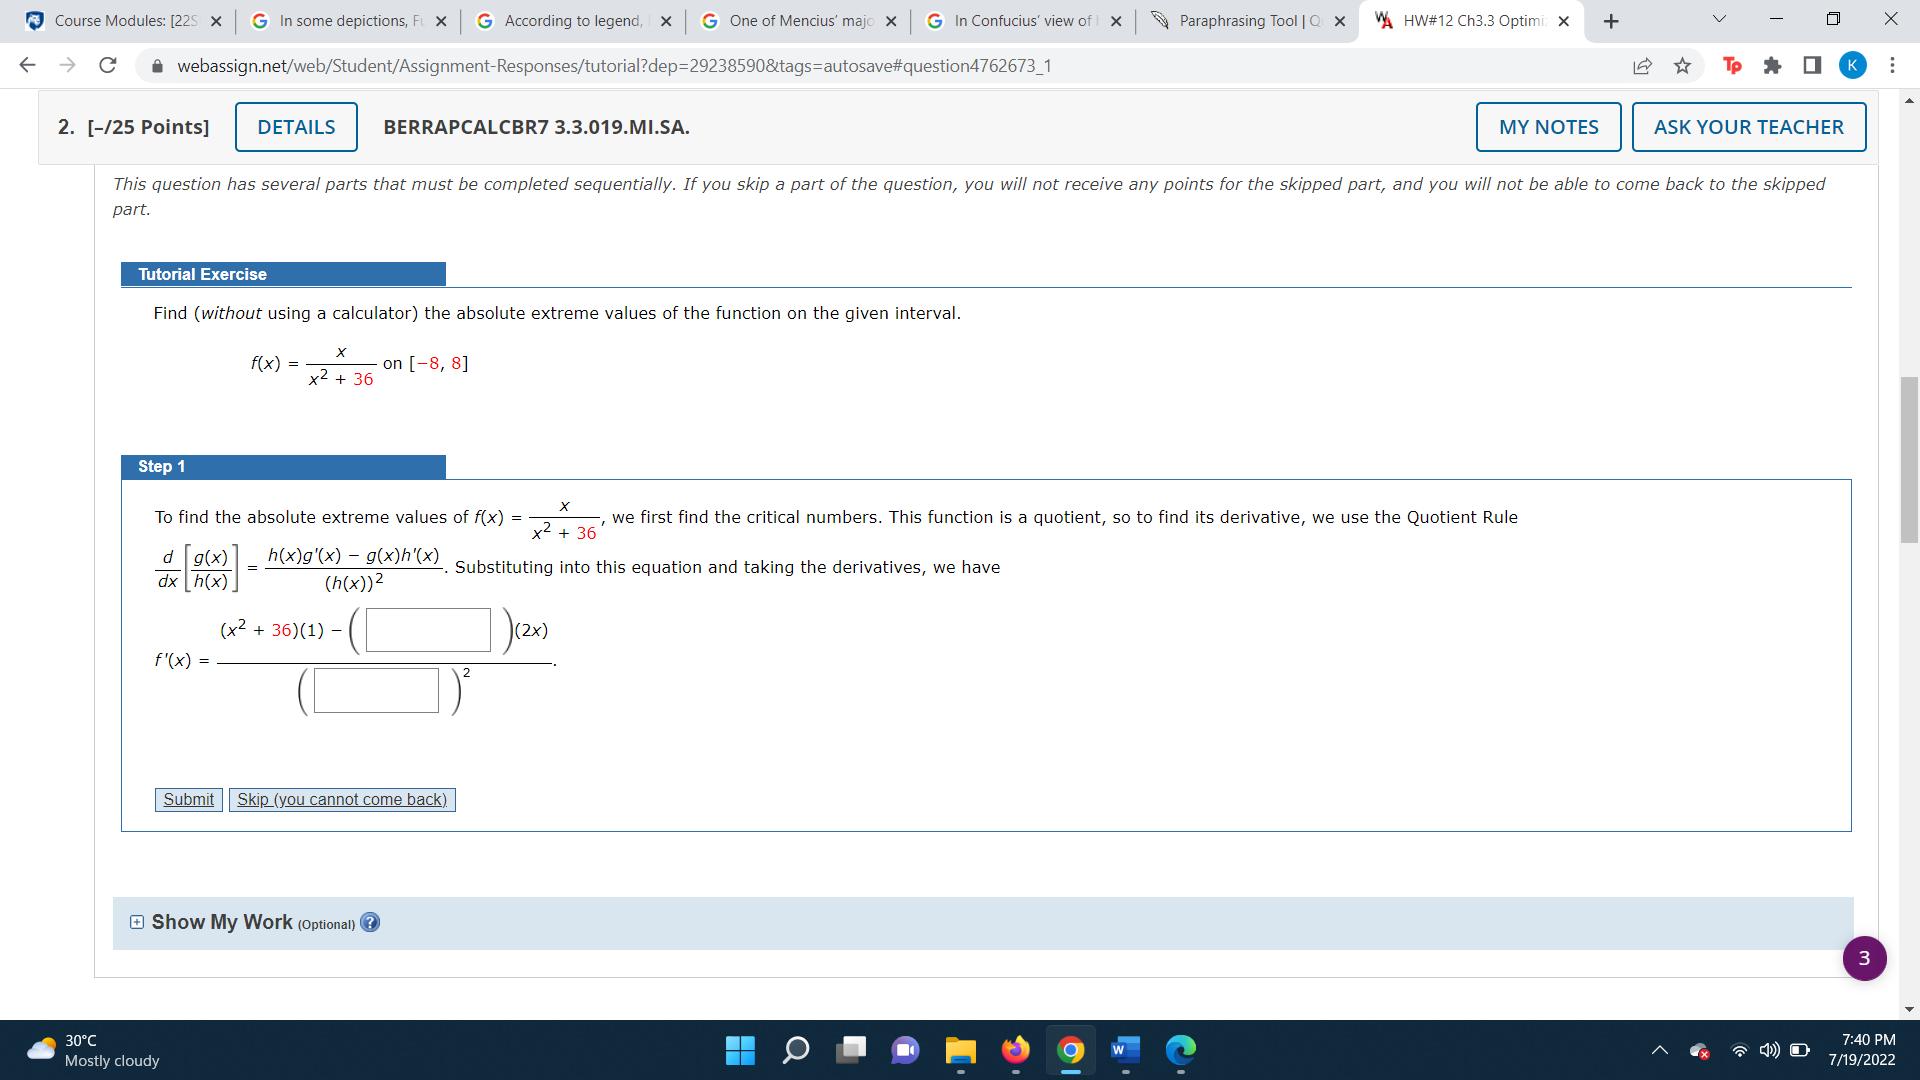Click the Firefox taskbar icon
The image size is (1920, 1080).
tap(1015, 1050)
